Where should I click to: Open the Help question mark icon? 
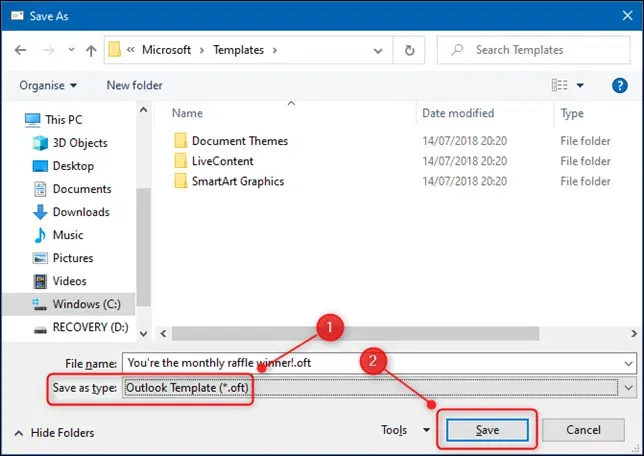click(619, 86)
